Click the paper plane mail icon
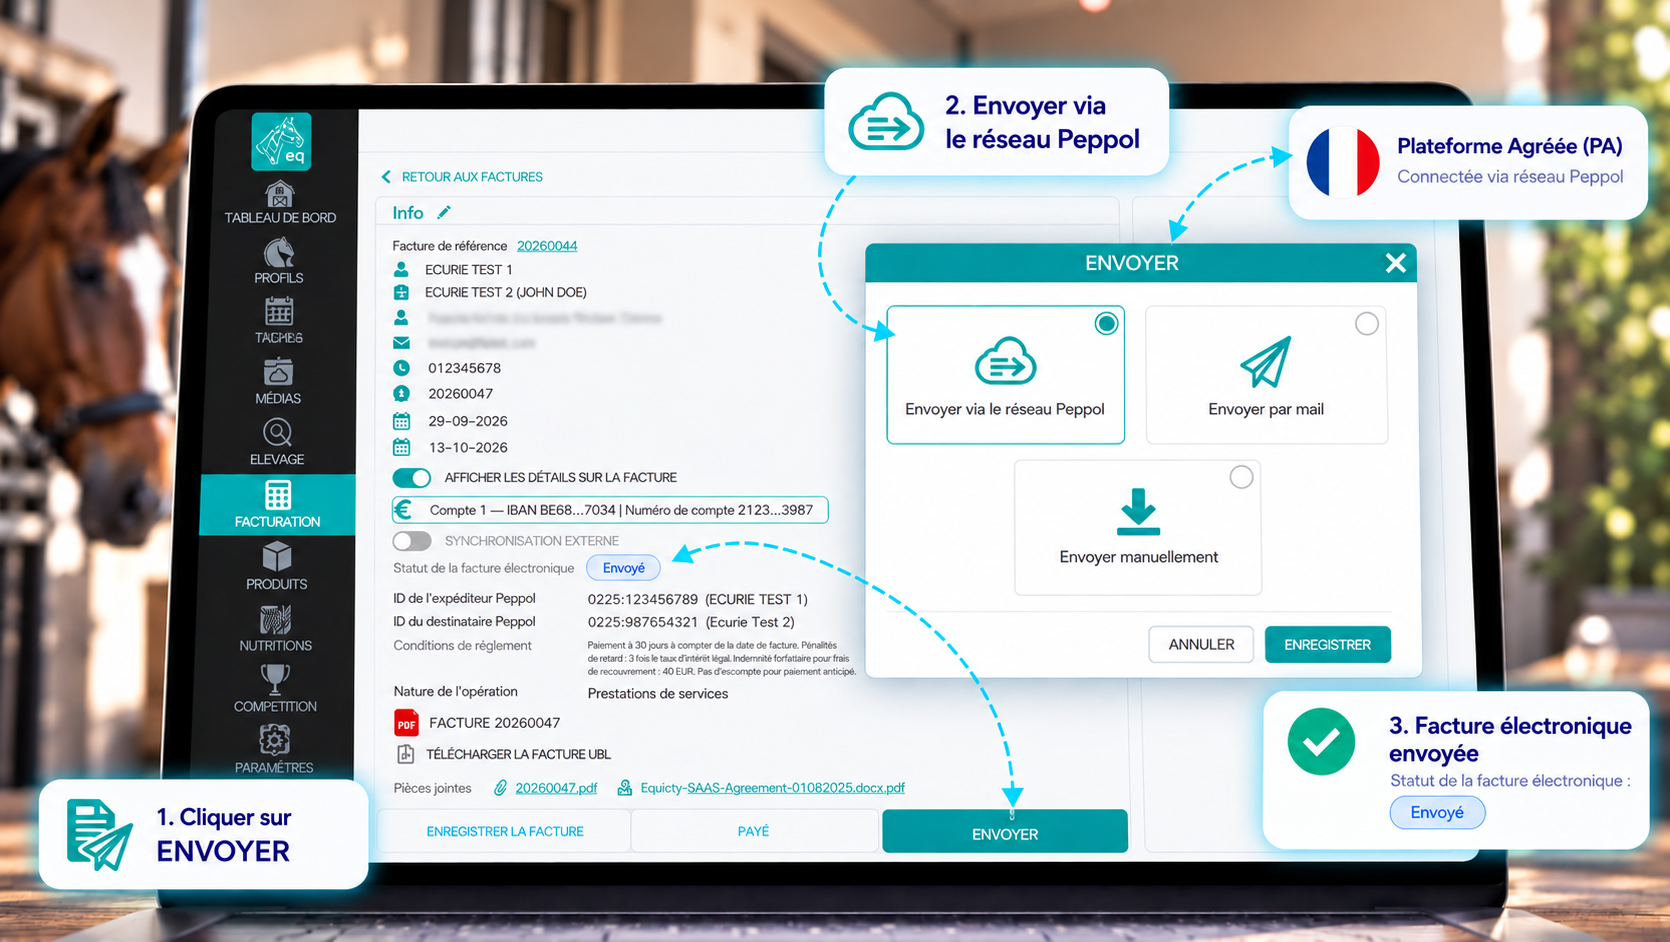 tap(1265, 361)
